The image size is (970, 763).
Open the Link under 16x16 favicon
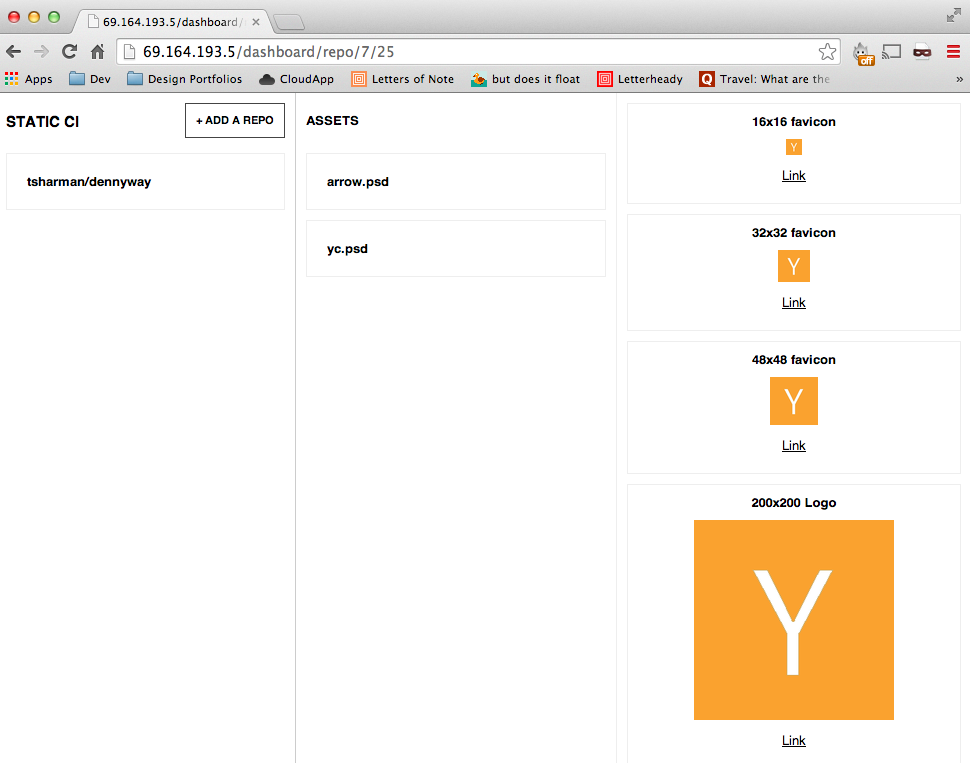(x=794, y=176)
